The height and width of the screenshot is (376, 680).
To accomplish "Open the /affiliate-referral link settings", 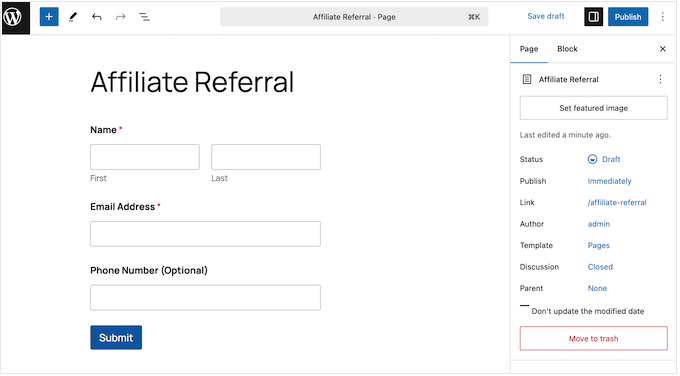I will [617, 203].
